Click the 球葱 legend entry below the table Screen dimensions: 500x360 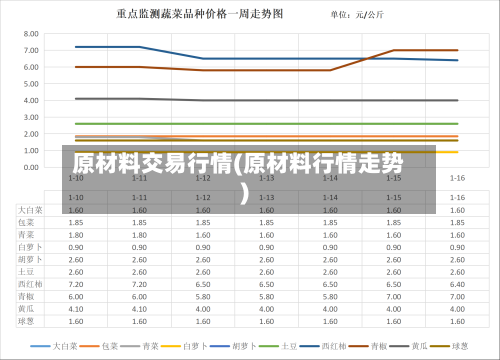tap(449, 346)
